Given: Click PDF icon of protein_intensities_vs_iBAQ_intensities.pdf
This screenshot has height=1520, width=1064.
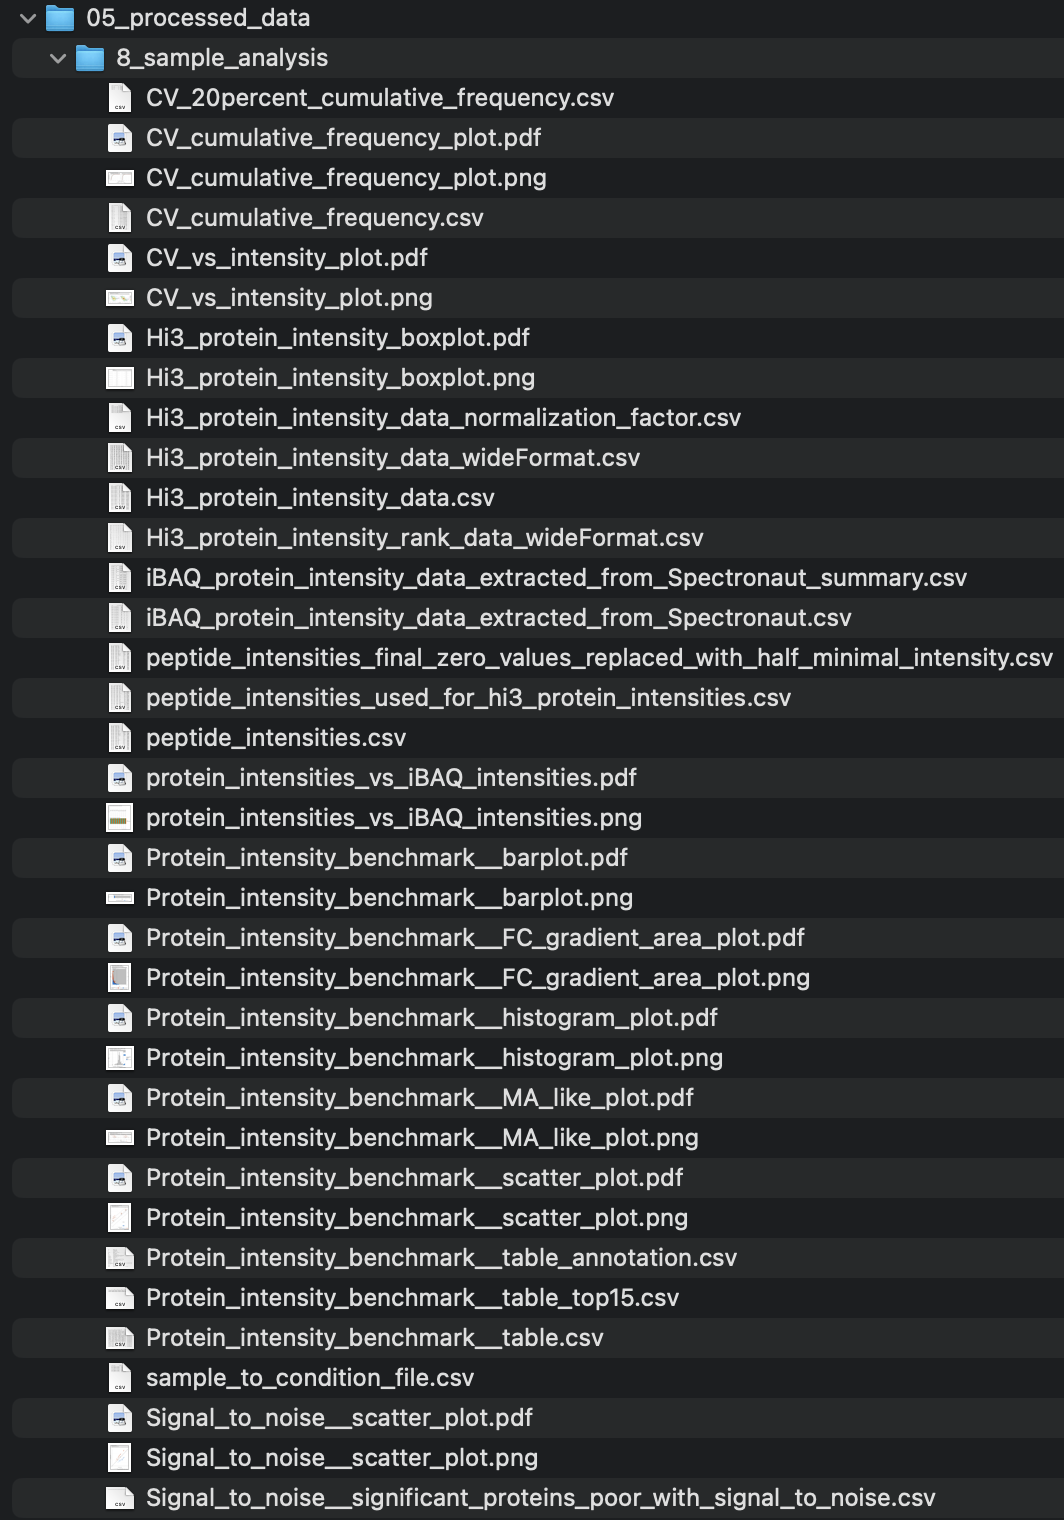Looking at the screenshot, I should tap(120, 778).
